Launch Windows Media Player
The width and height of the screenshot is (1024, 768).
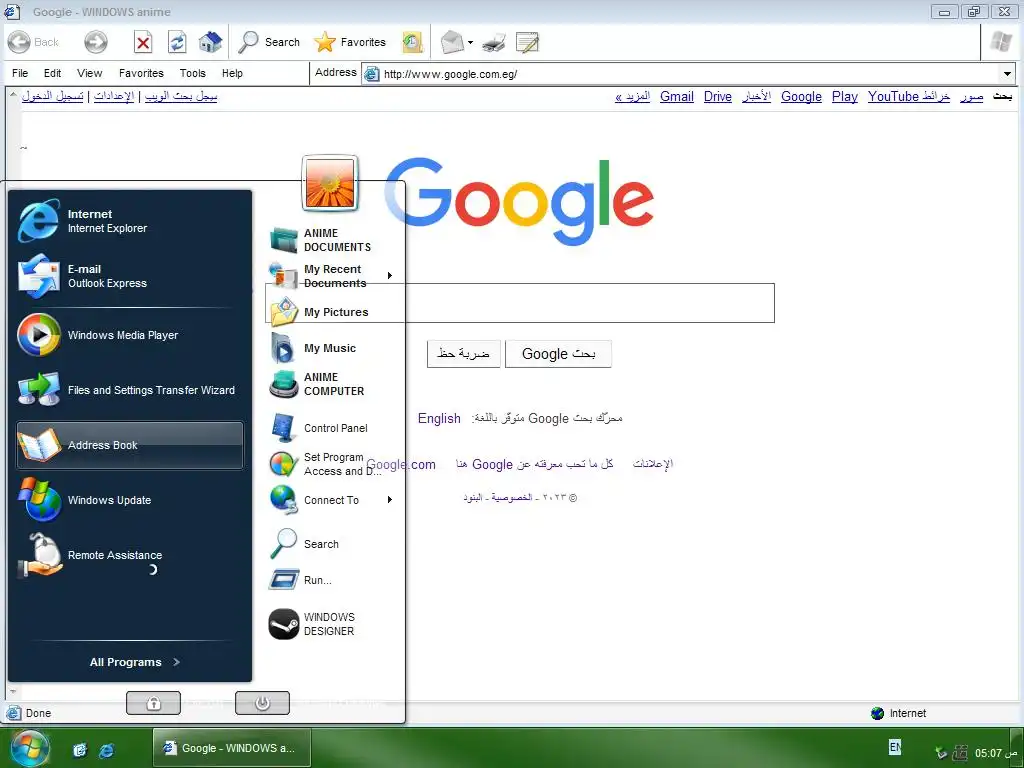click(x=131, y=335)
